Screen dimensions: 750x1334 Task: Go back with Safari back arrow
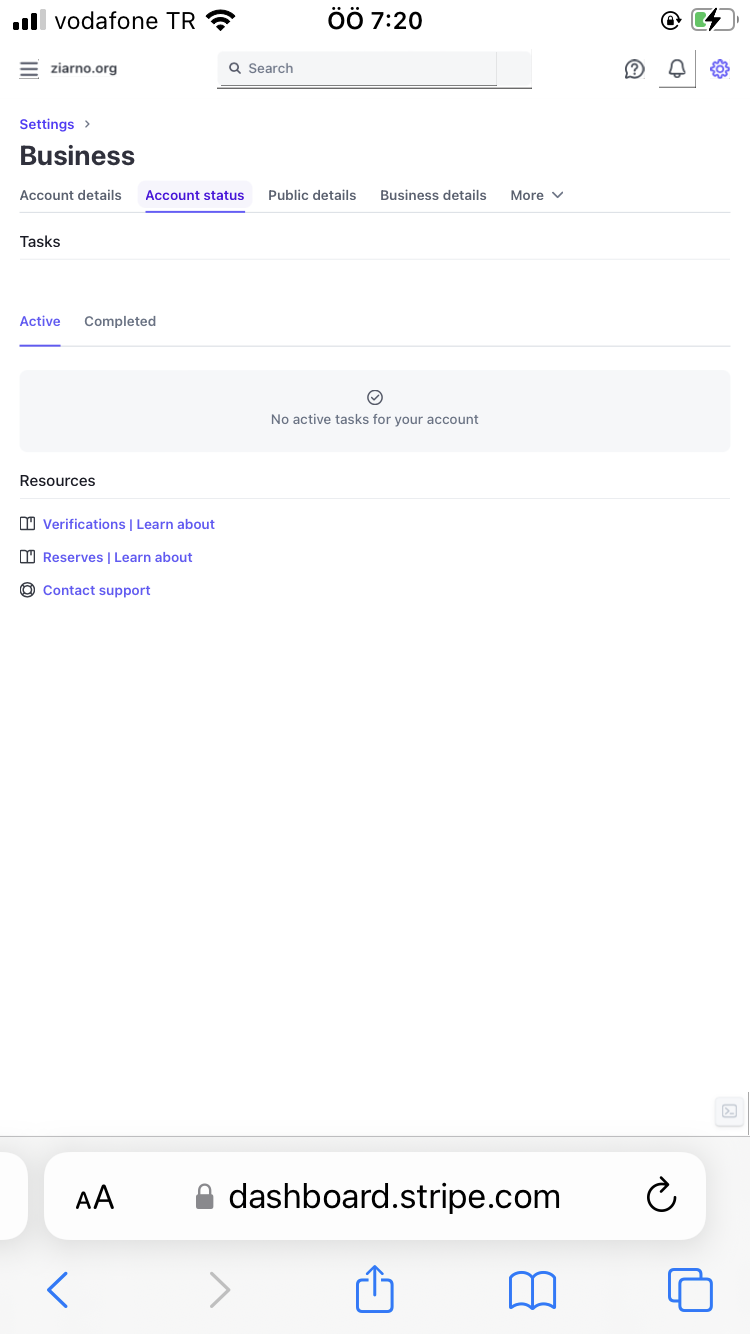pyautogui.click(x=58, y=1290)
